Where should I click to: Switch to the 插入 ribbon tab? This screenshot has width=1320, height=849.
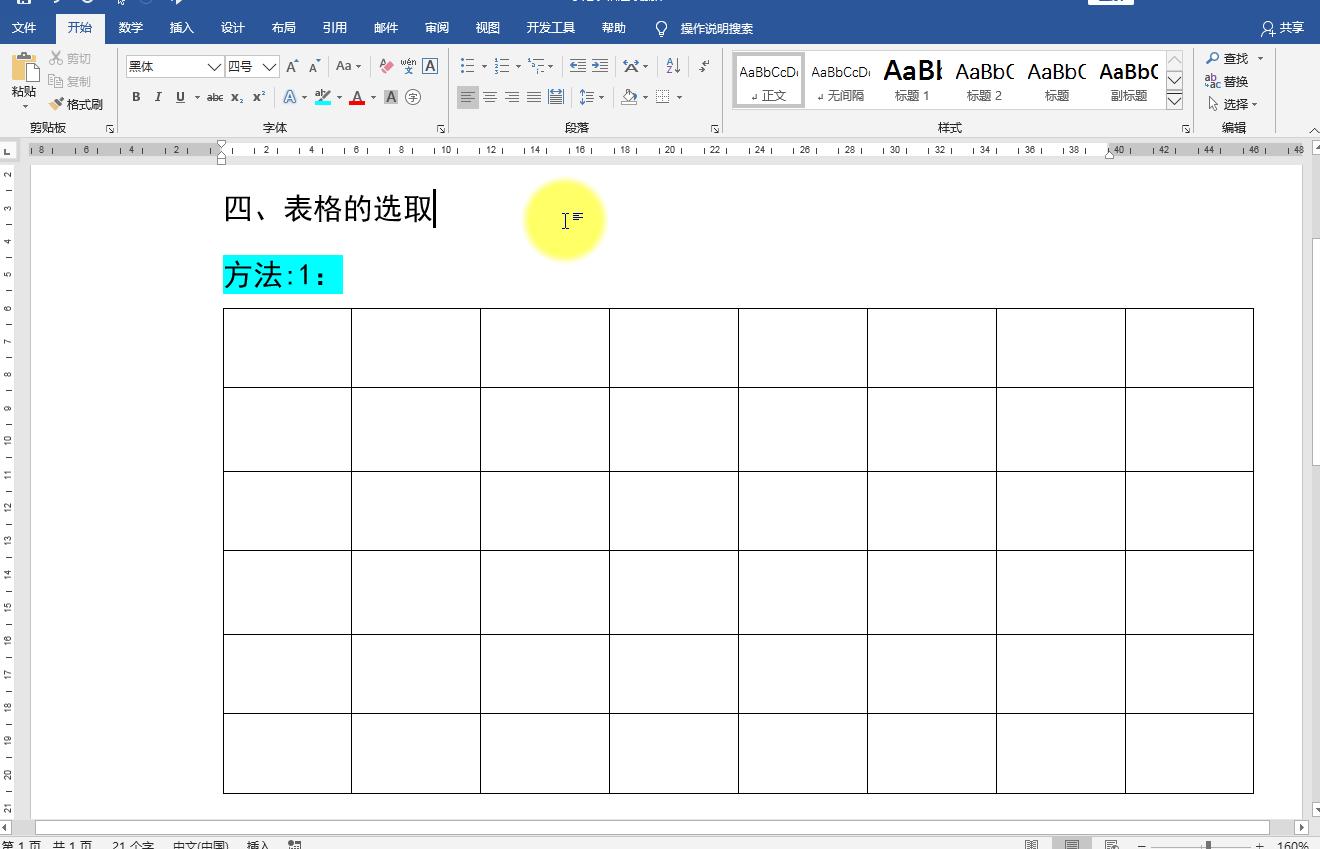180,28
